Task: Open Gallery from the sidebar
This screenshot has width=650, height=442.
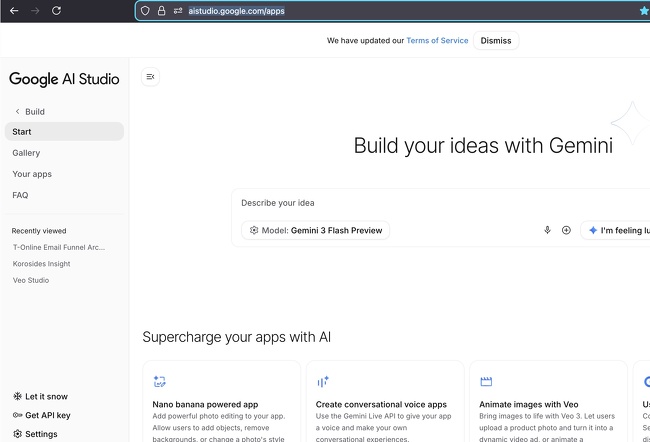Action: pos(26,153)
